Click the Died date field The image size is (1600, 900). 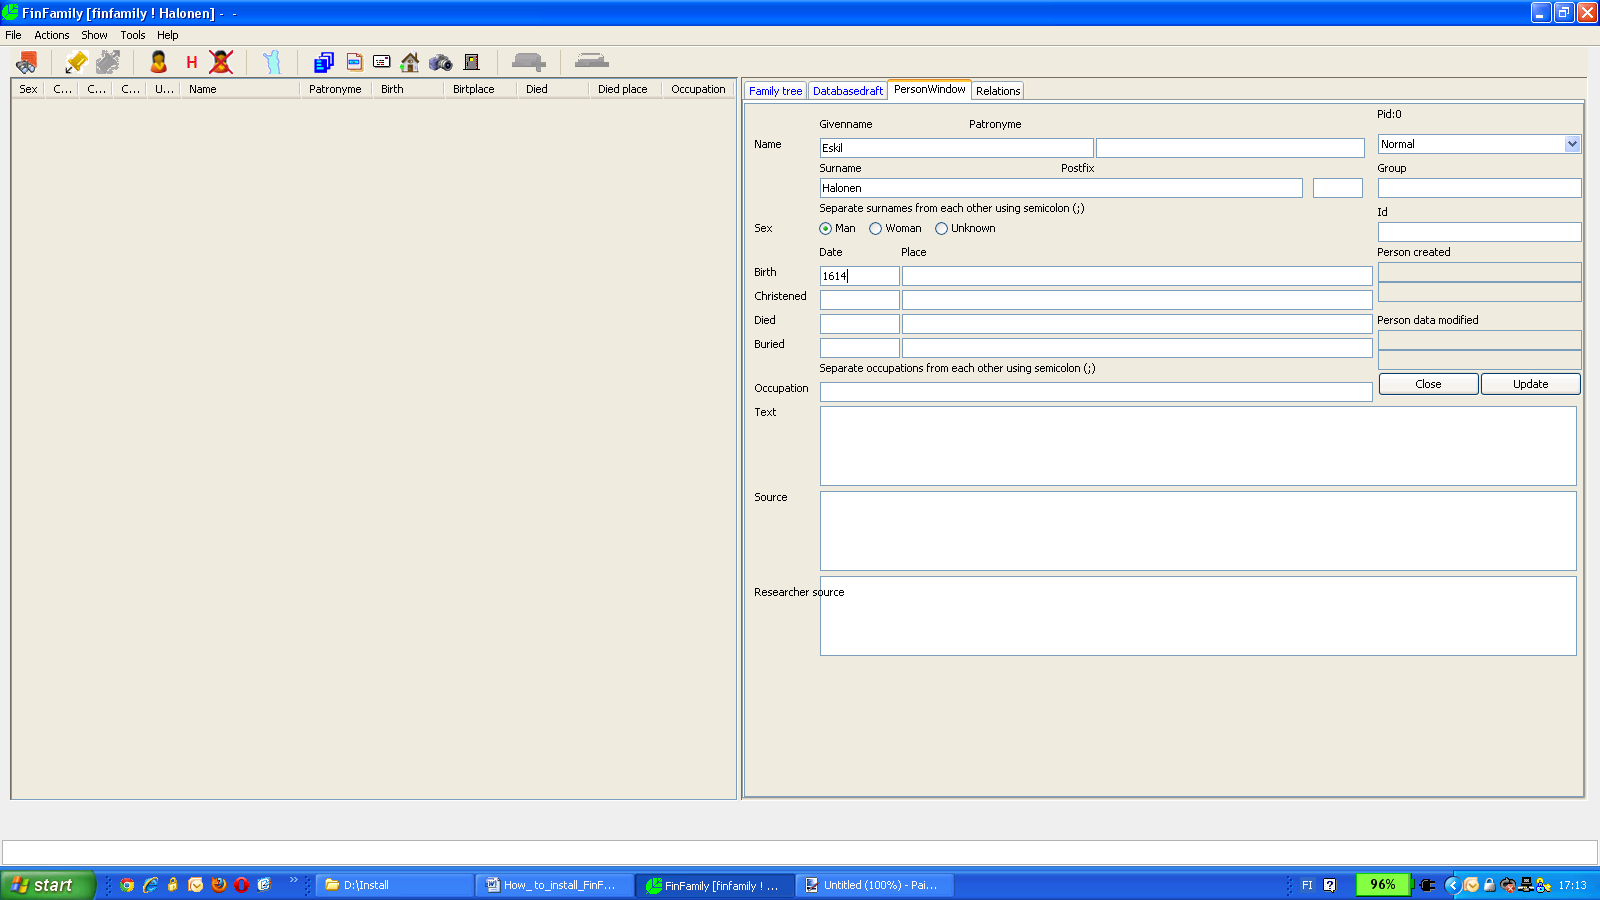click(x=860, y=324)
